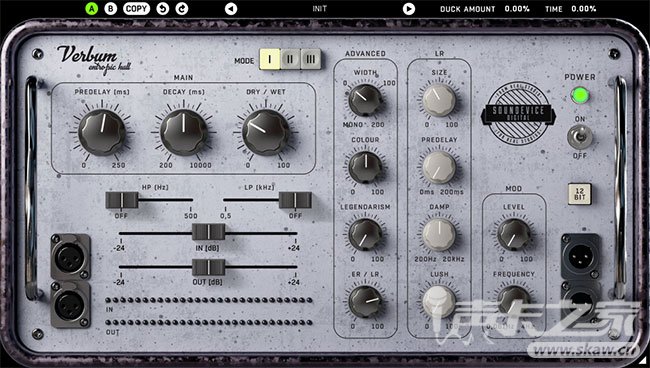
Task: Toggle the ON/OFF power switch
Action: click(x=580, y=137)
